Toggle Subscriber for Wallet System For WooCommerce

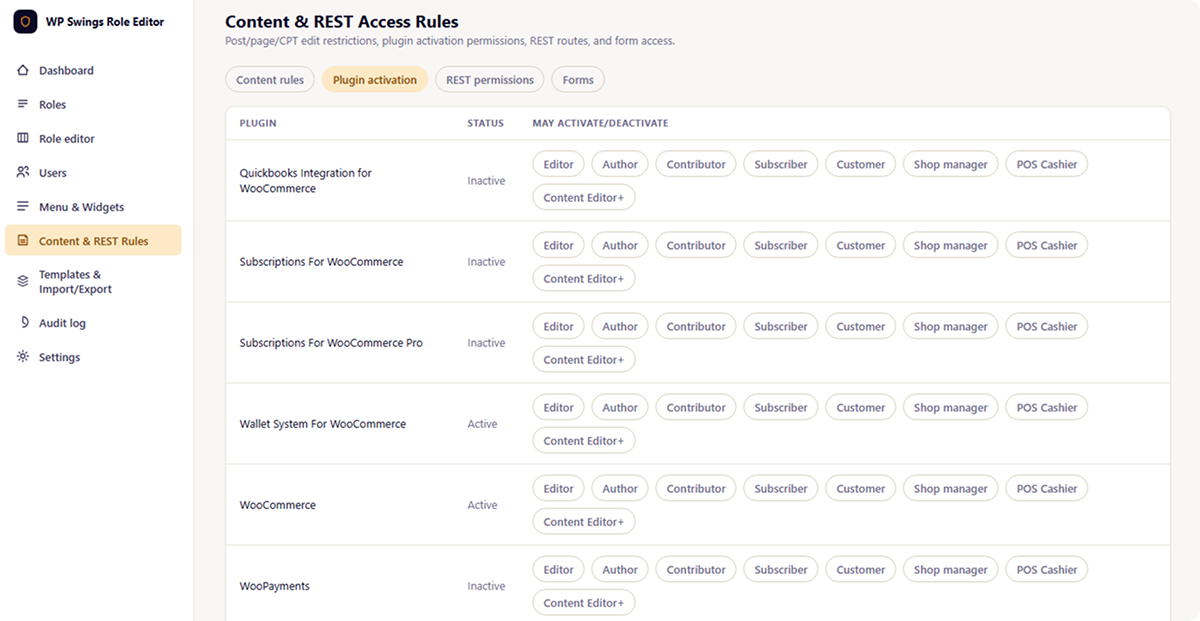[781, 407]
